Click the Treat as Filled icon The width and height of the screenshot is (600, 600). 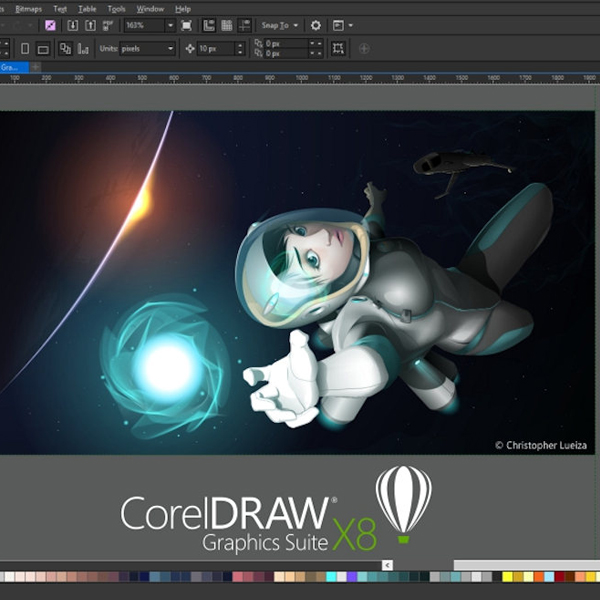click(x=338, y=48)
